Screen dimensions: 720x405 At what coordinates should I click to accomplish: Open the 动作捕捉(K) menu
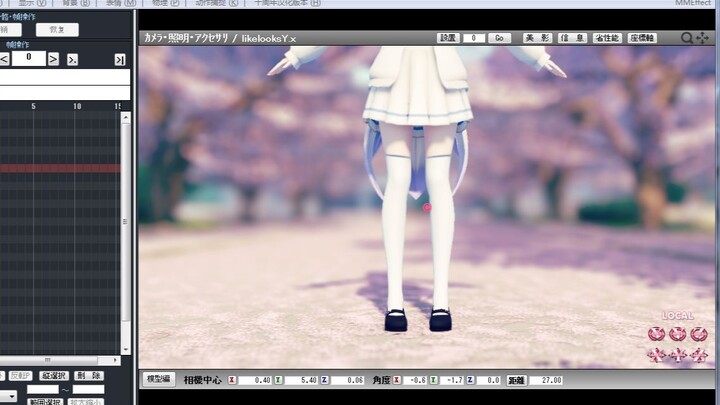point(217,3)
